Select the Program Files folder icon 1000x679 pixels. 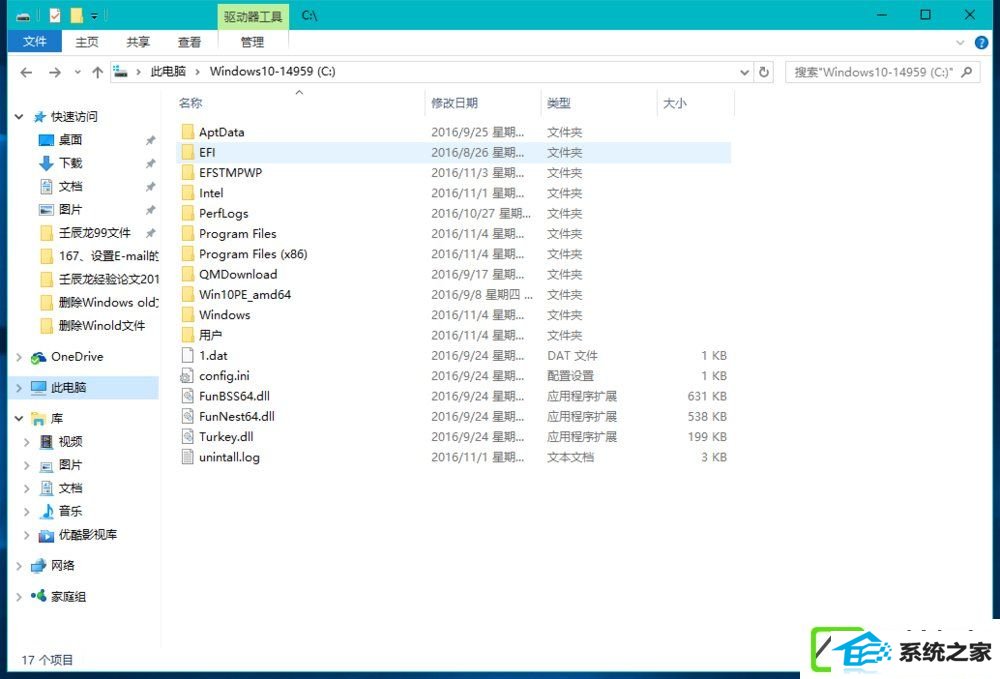coord(188,234)
